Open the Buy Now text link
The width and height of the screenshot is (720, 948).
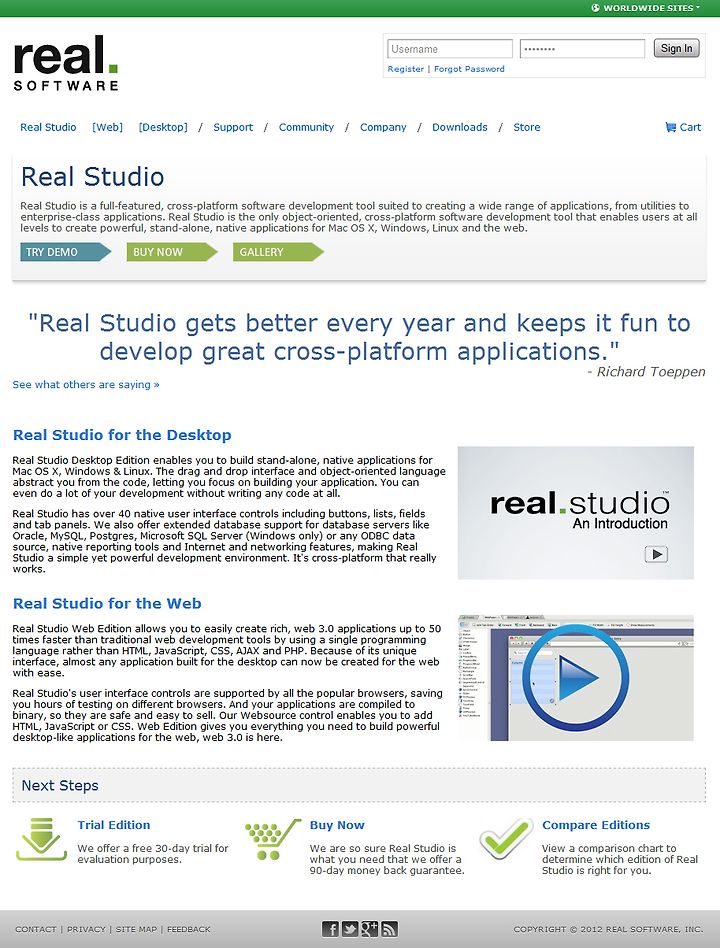click(337, 825)
